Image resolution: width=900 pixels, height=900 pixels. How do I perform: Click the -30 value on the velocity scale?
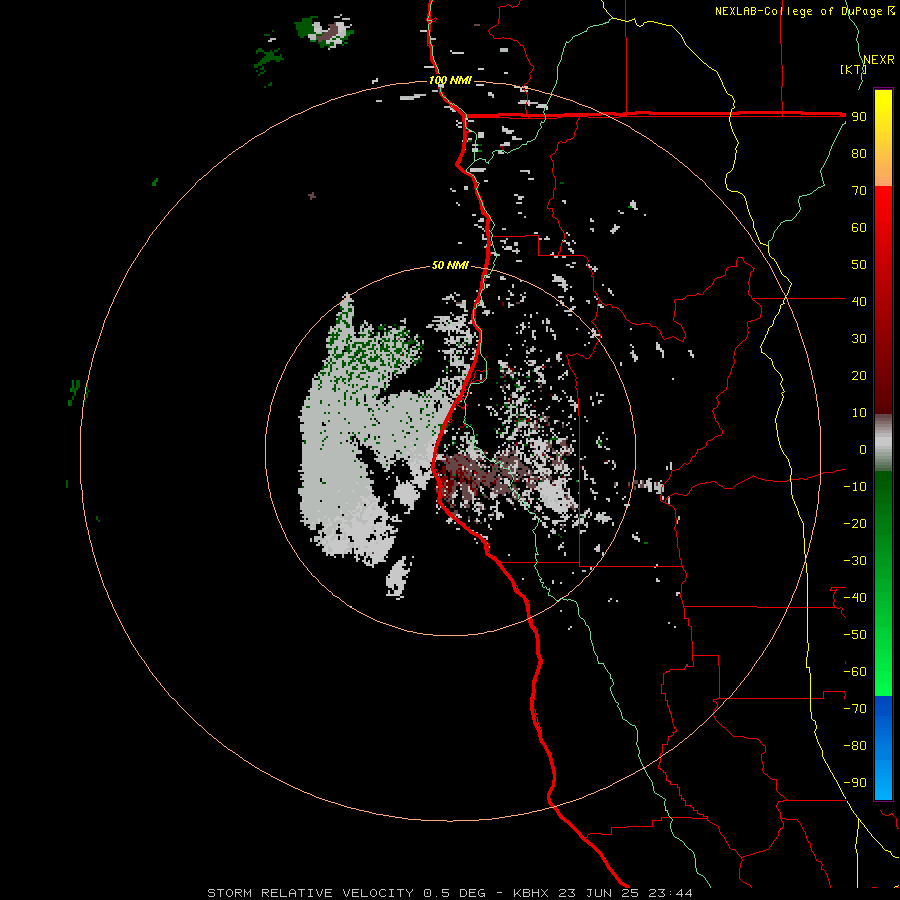point(855,561)
